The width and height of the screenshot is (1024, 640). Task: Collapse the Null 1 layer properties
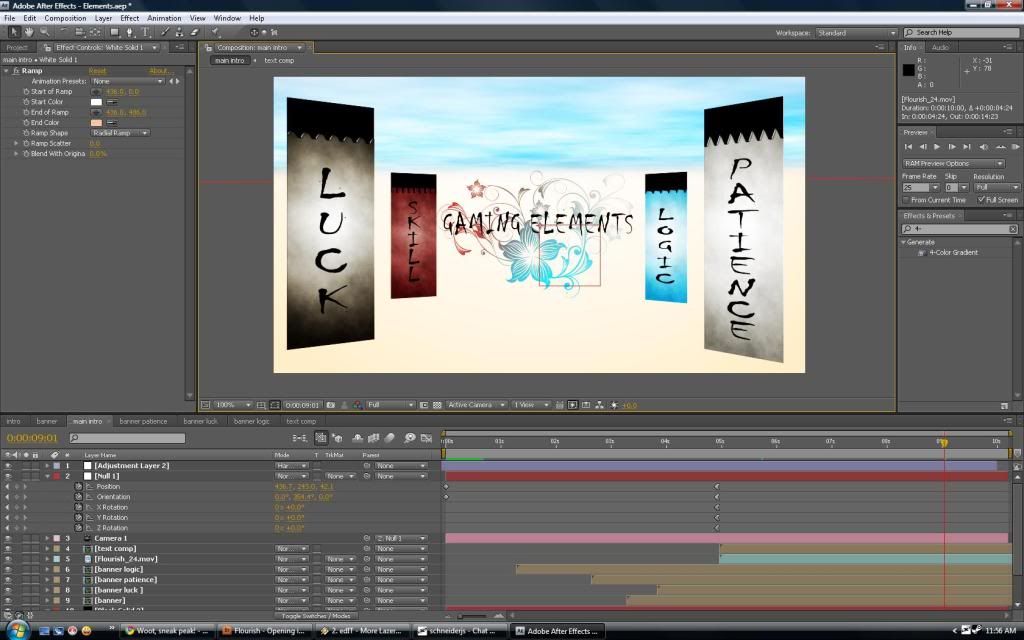[46, 476]
